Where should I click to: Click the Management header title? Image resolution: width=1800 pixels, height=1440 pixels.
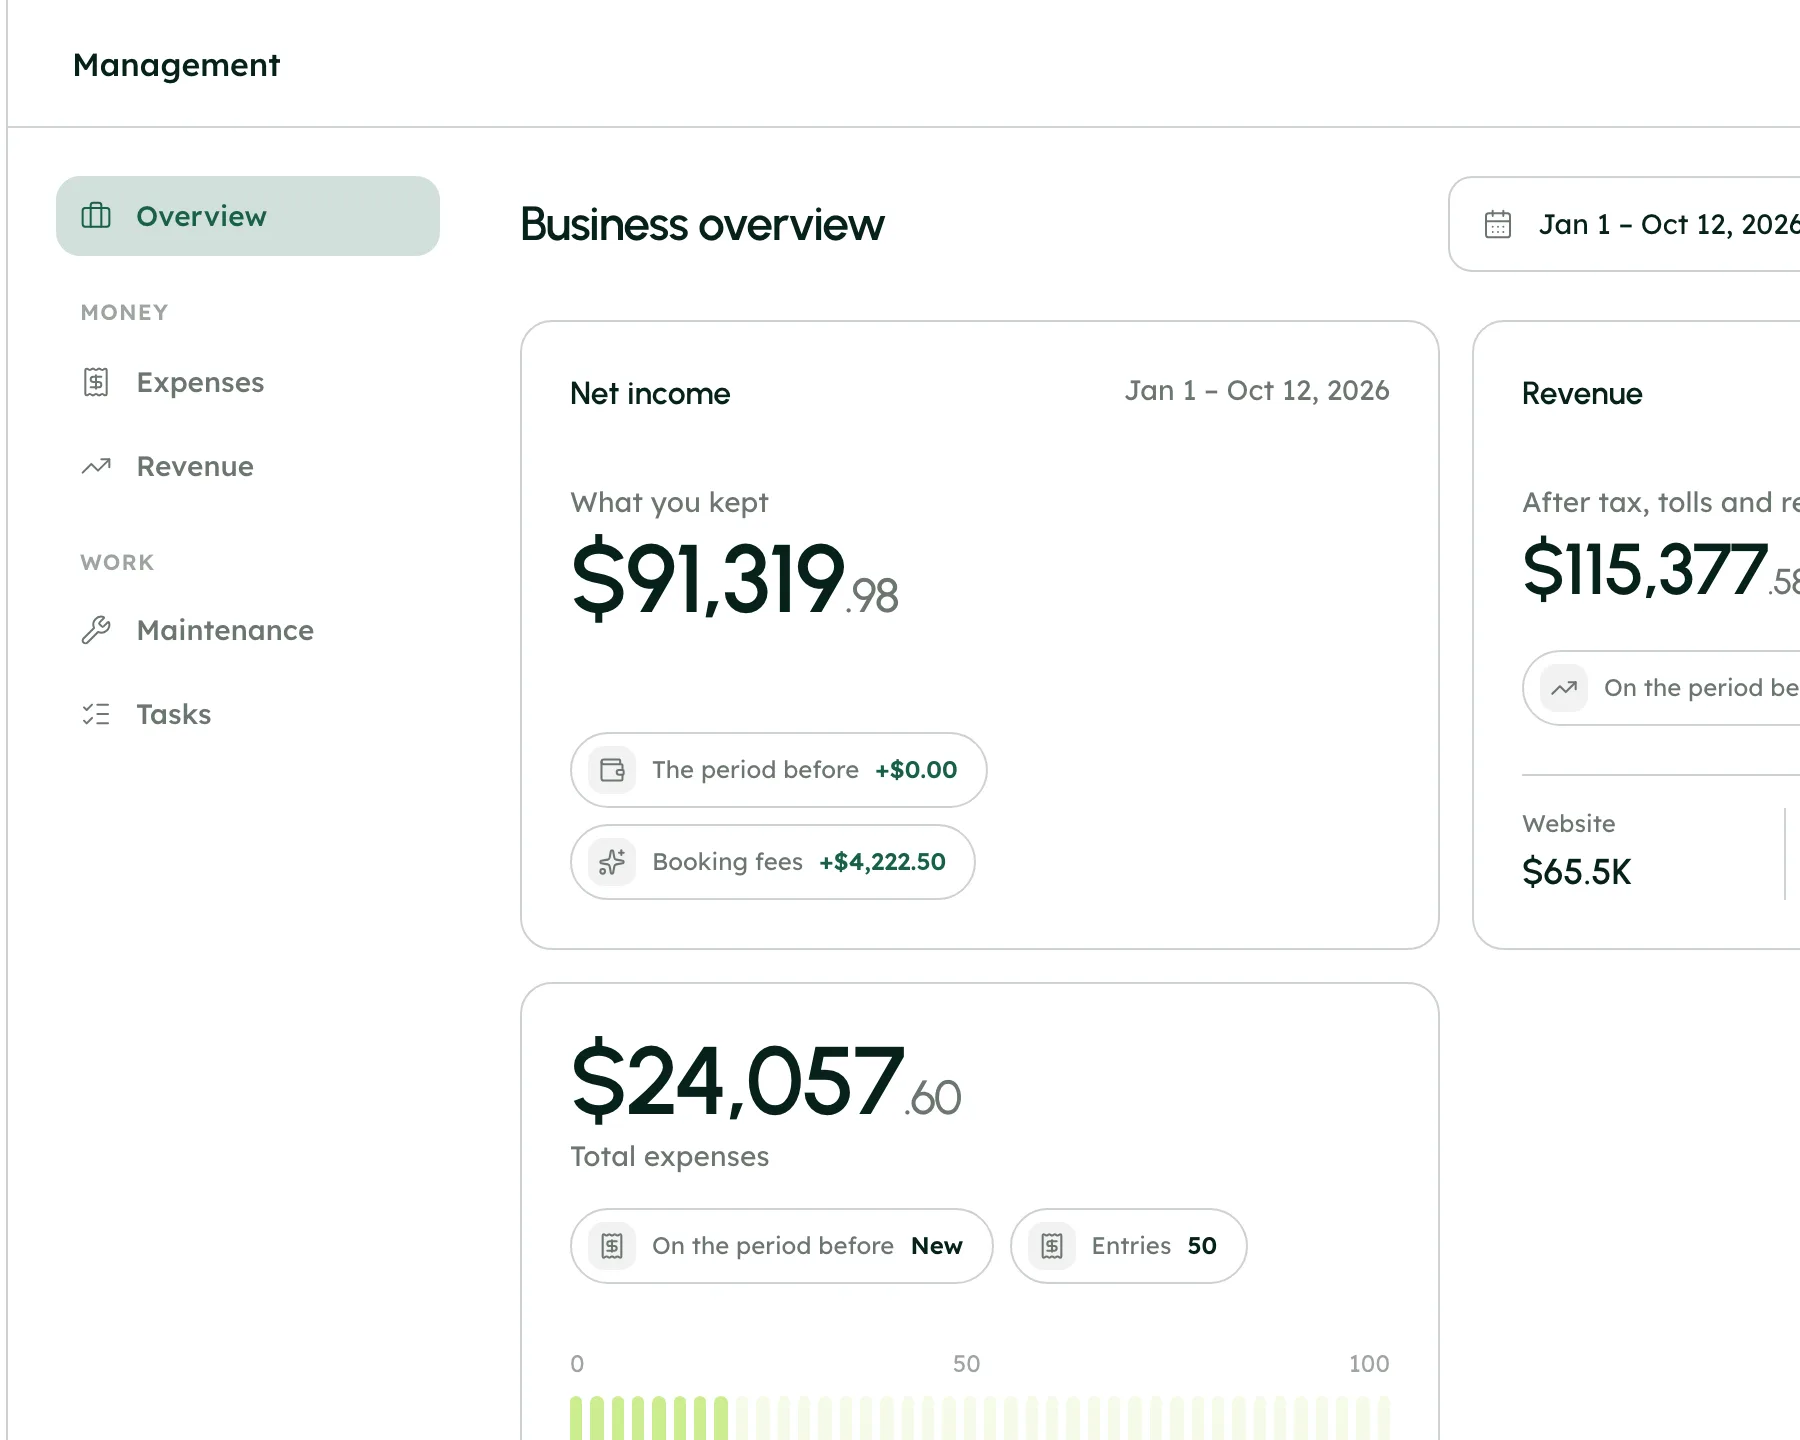177,65
